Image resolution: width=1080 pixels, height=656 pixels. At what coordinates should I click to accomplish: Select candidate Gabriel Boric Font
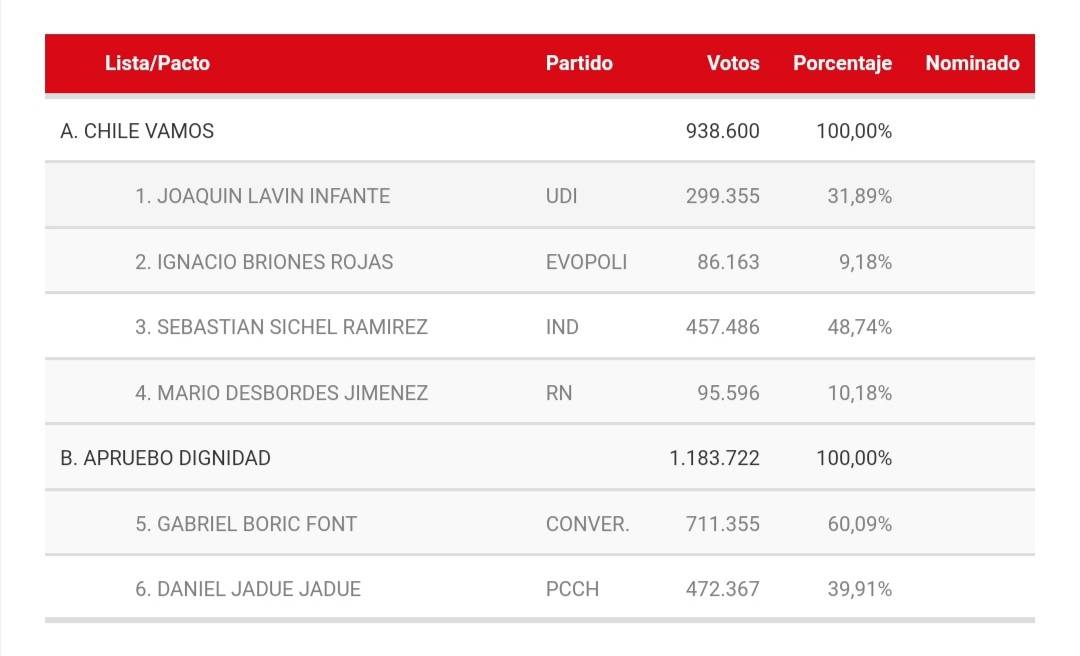pos(246,524)
